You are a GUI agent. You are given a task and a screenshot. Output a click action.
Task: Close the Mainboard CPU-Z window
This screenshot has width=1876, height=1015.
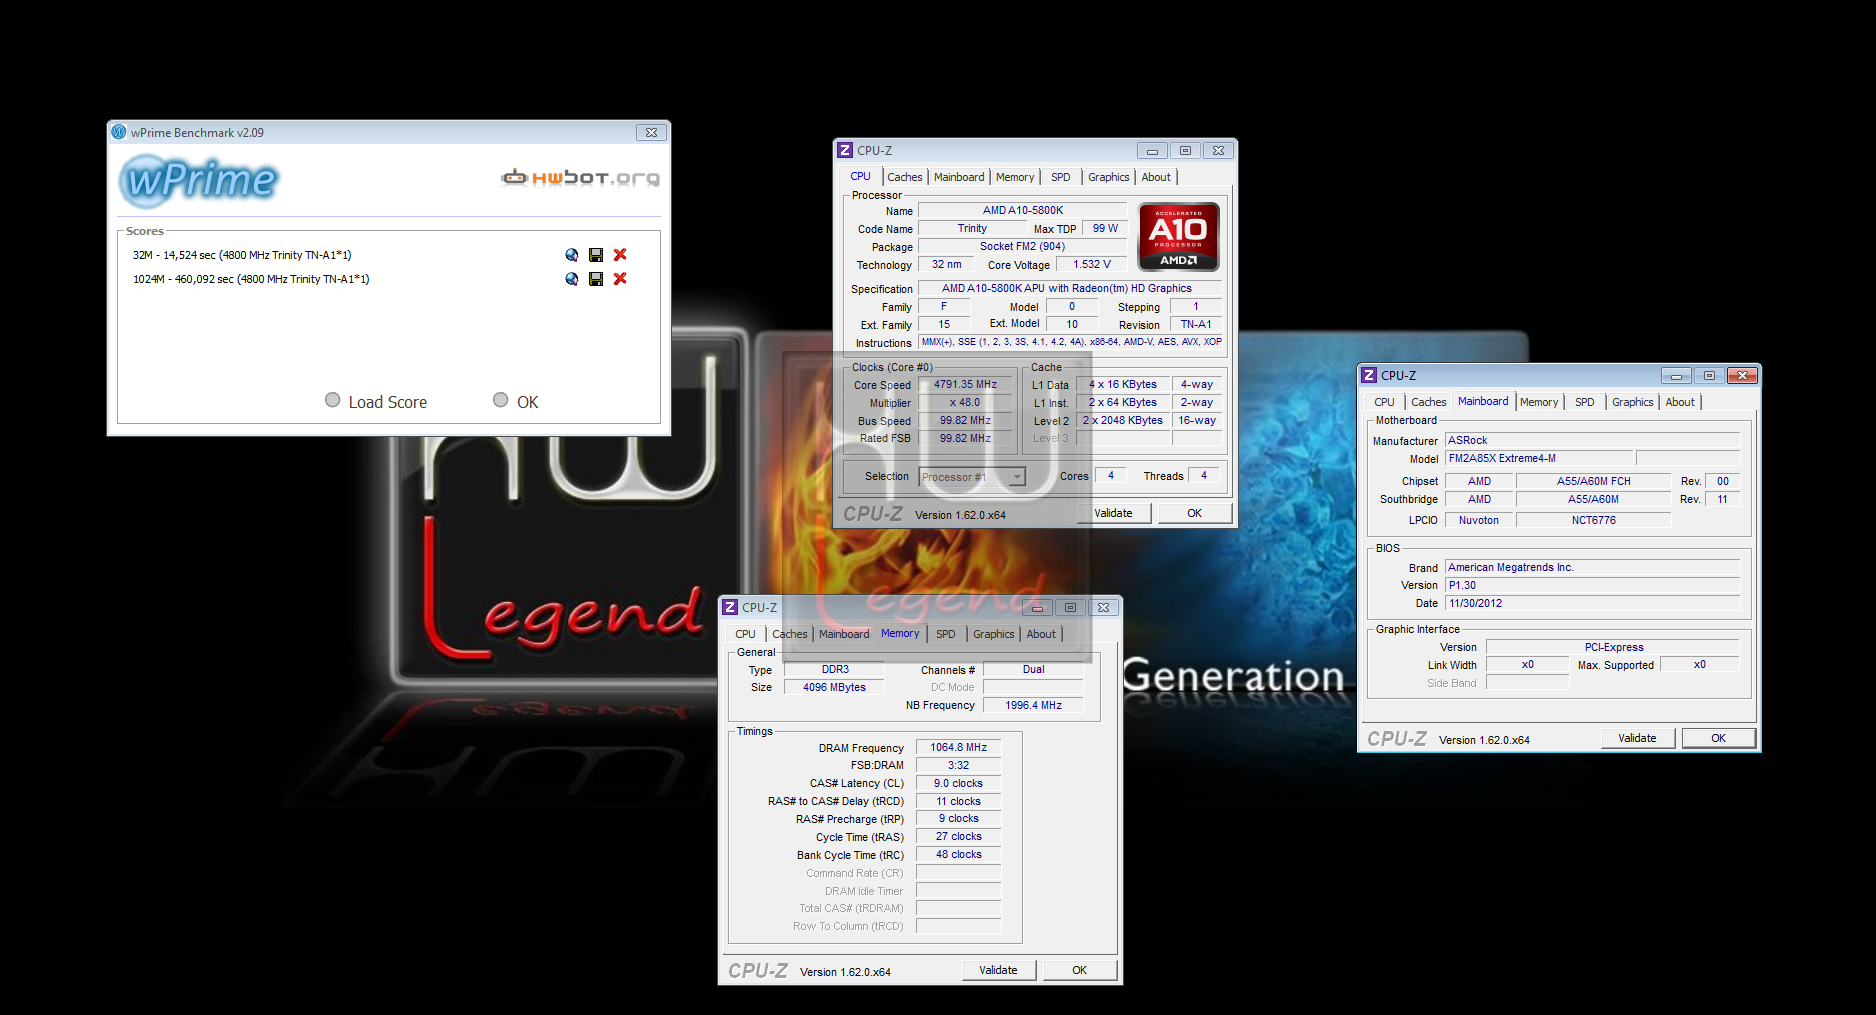point(1742,375)
